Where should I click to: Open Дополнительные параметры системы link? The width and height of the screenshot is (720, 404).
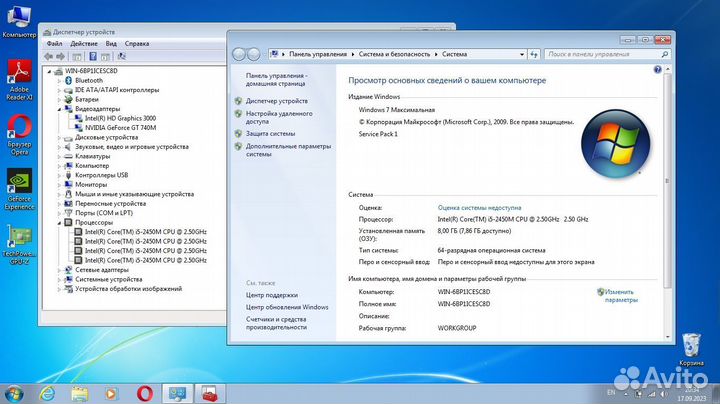click(288, 150)
